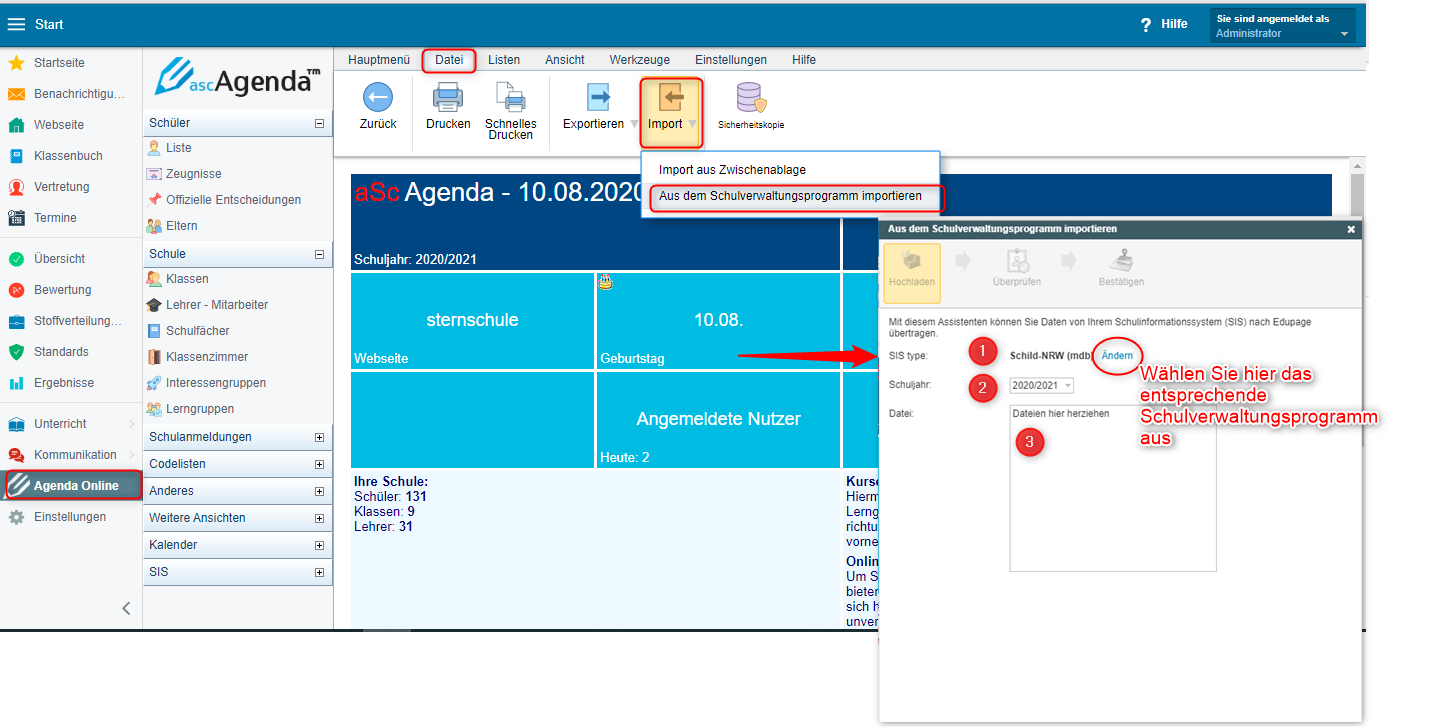Screen dimensions: 1433x727
Task: Open Eltern under Schüler
Action: point(182,226)
